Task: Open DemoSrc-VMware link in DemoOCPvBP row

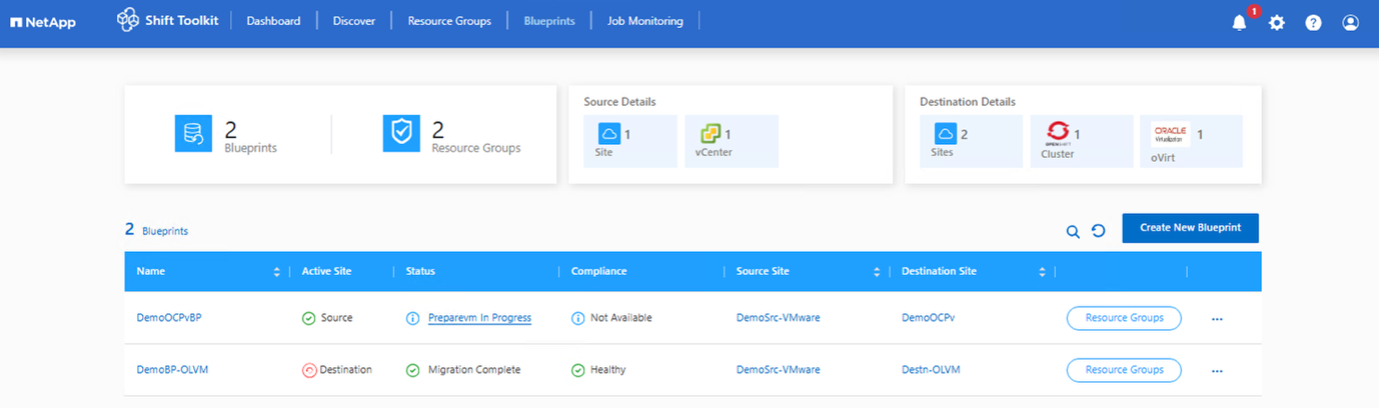Action: [x=780, y=319]
